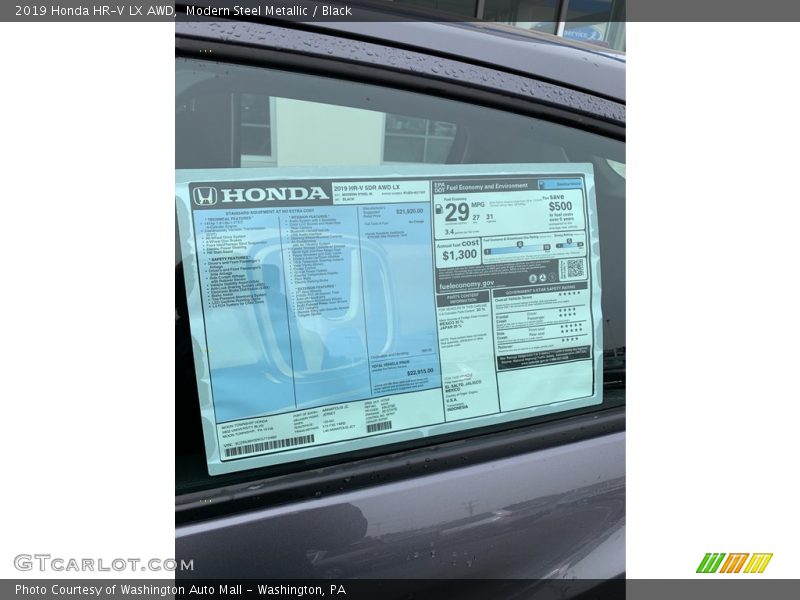Image resolution: width=800 pixels, height=600 pixels.
Task: Click the '2019 HR-V 5DR AWD LX' model heading
Action: 367,188
